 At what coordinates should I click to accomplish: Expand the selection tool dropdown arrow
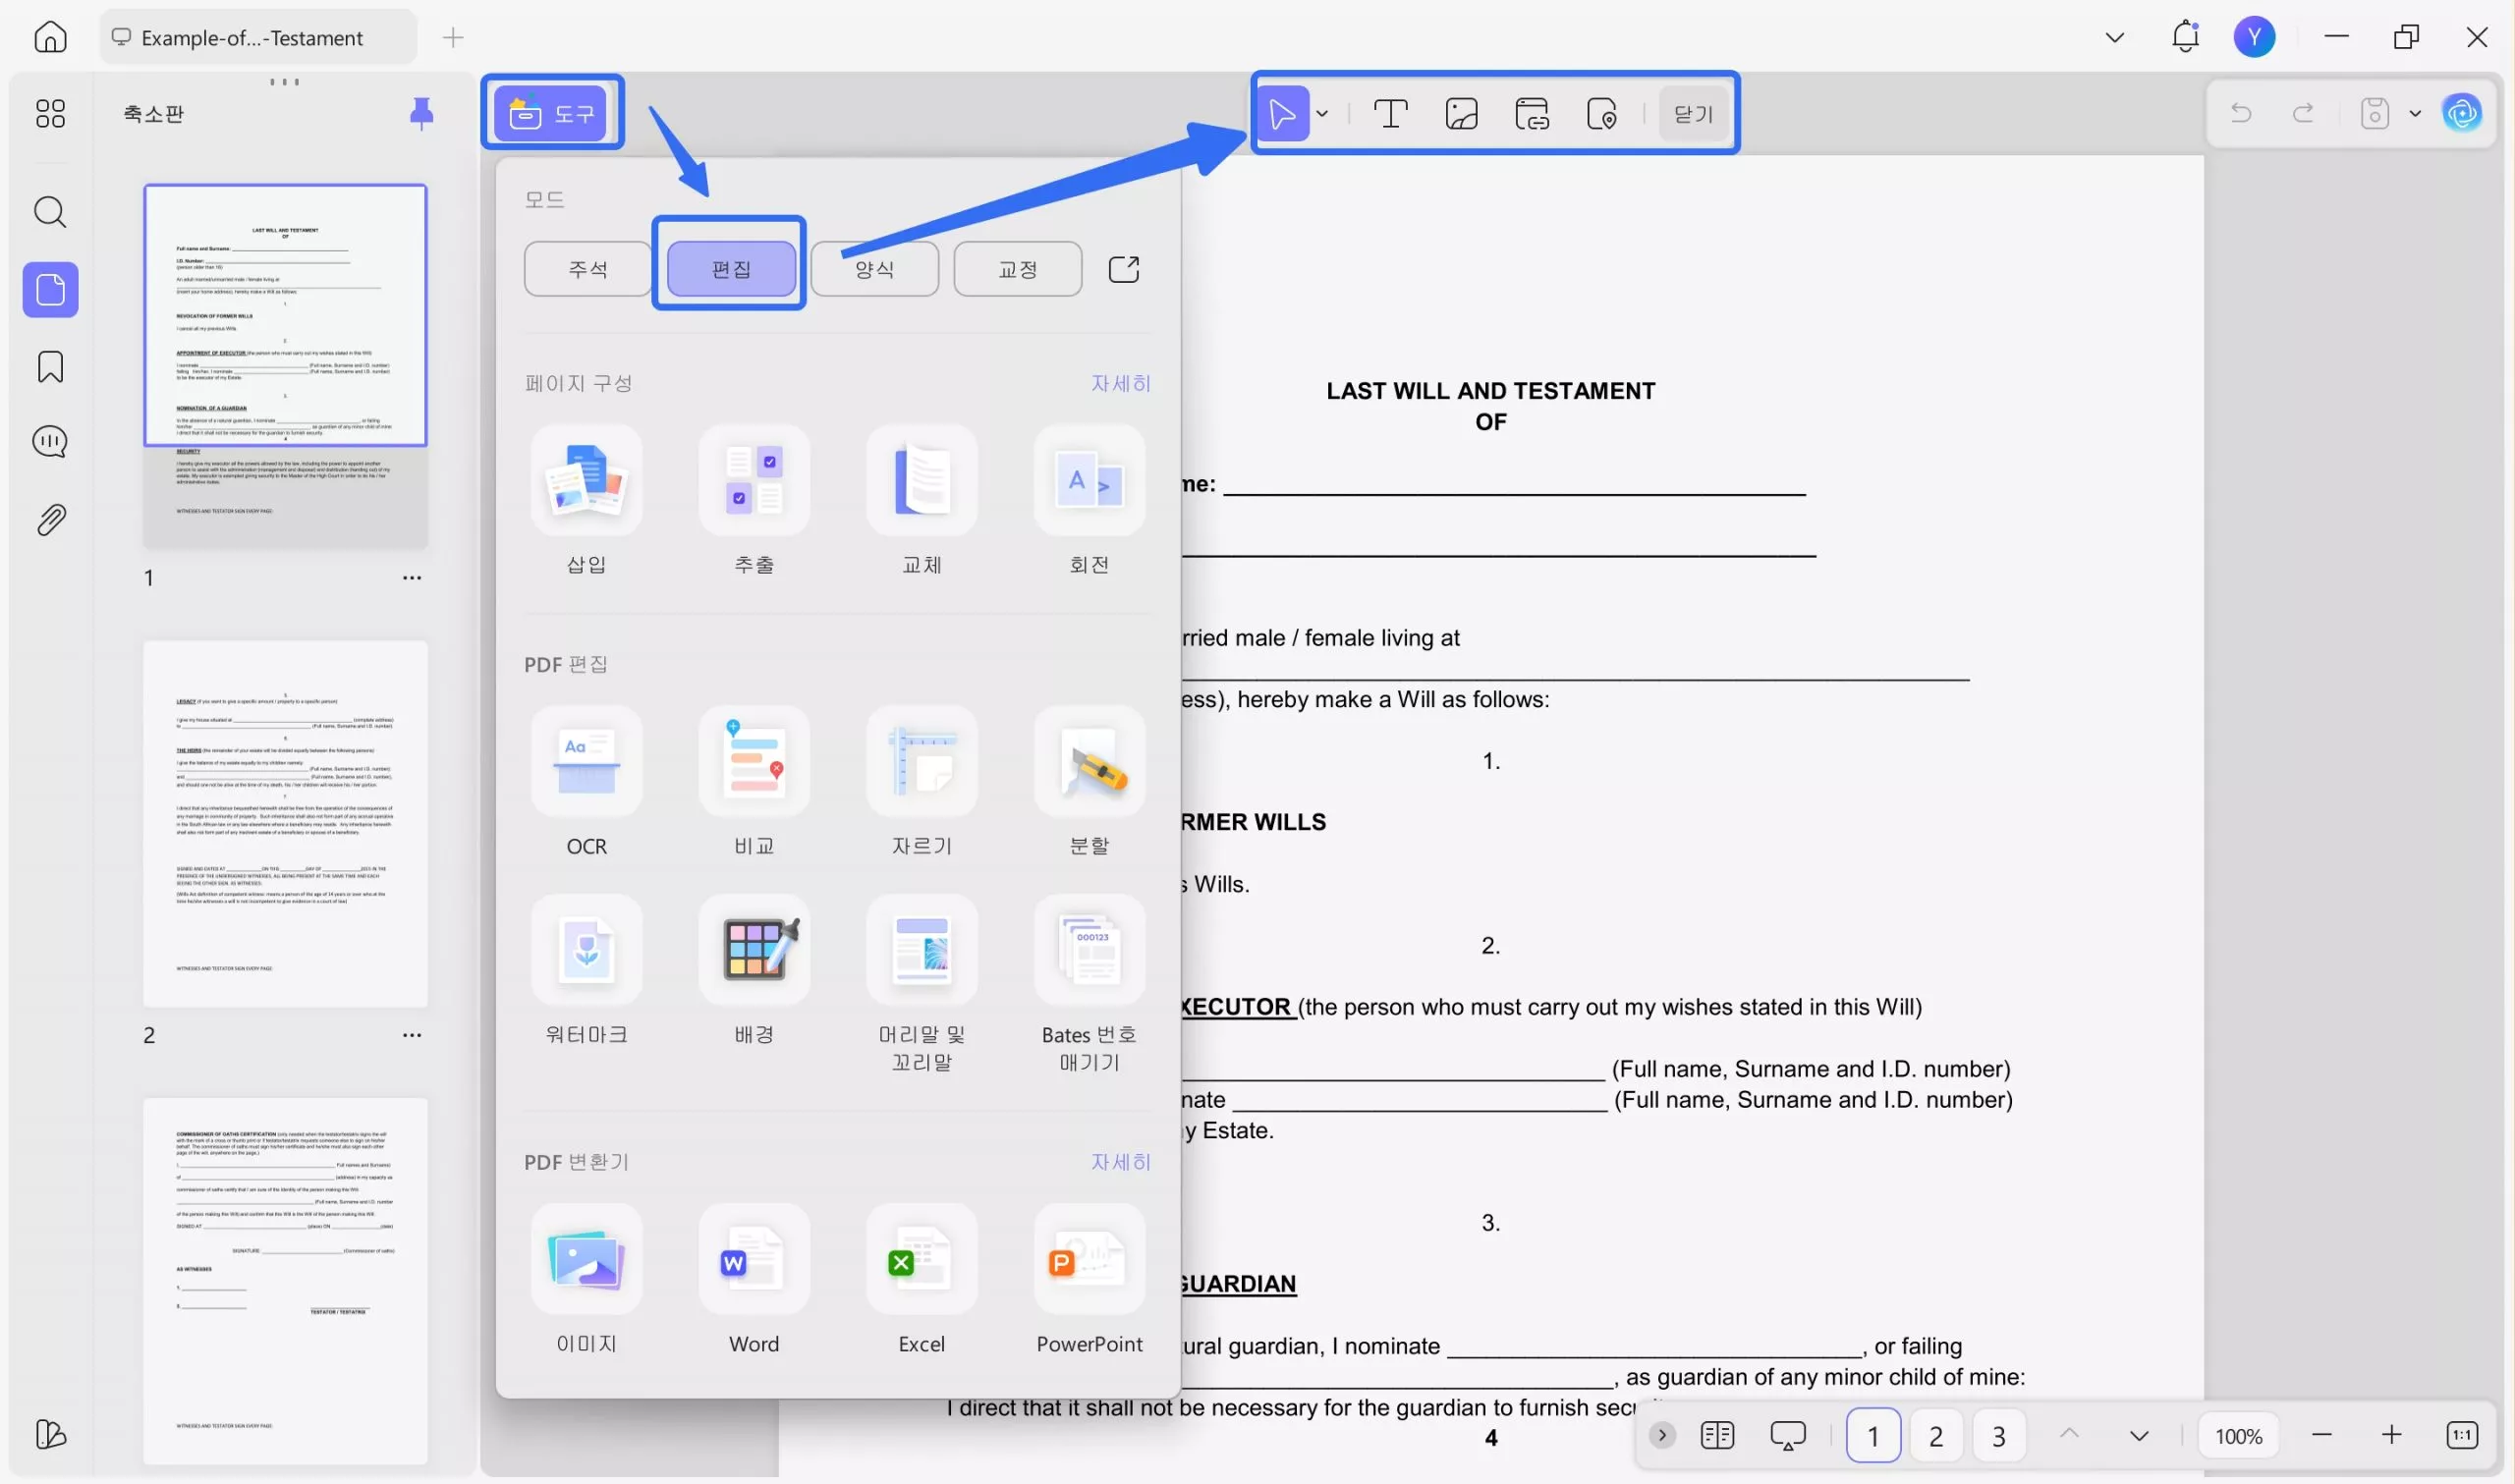[x=1322, y=113]
